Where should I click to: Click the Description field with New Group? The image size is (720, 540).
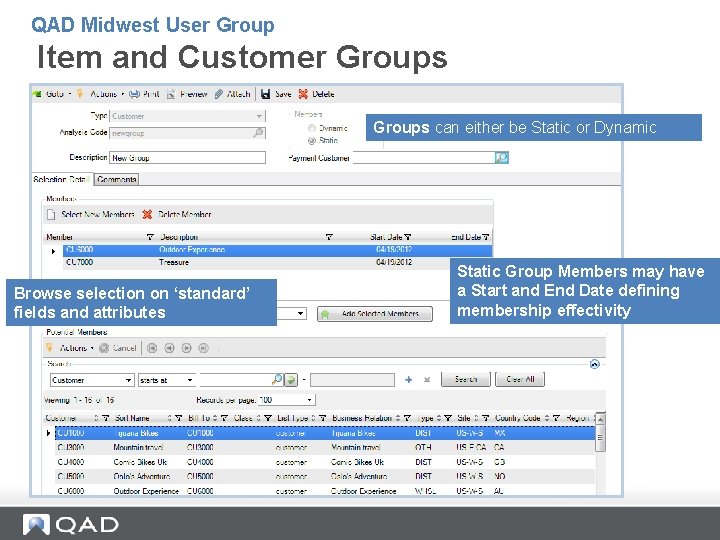(x=187, y=158)
